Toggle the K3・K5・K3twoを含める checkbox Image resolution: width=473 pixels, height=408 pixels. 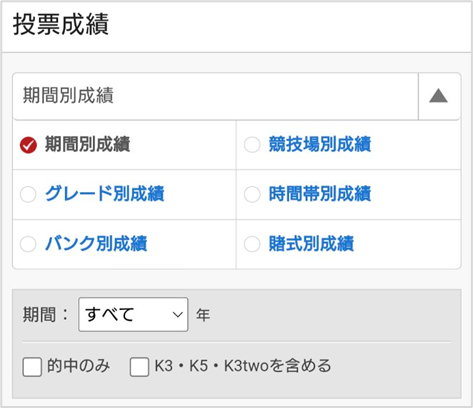click(x=139, y=367)
